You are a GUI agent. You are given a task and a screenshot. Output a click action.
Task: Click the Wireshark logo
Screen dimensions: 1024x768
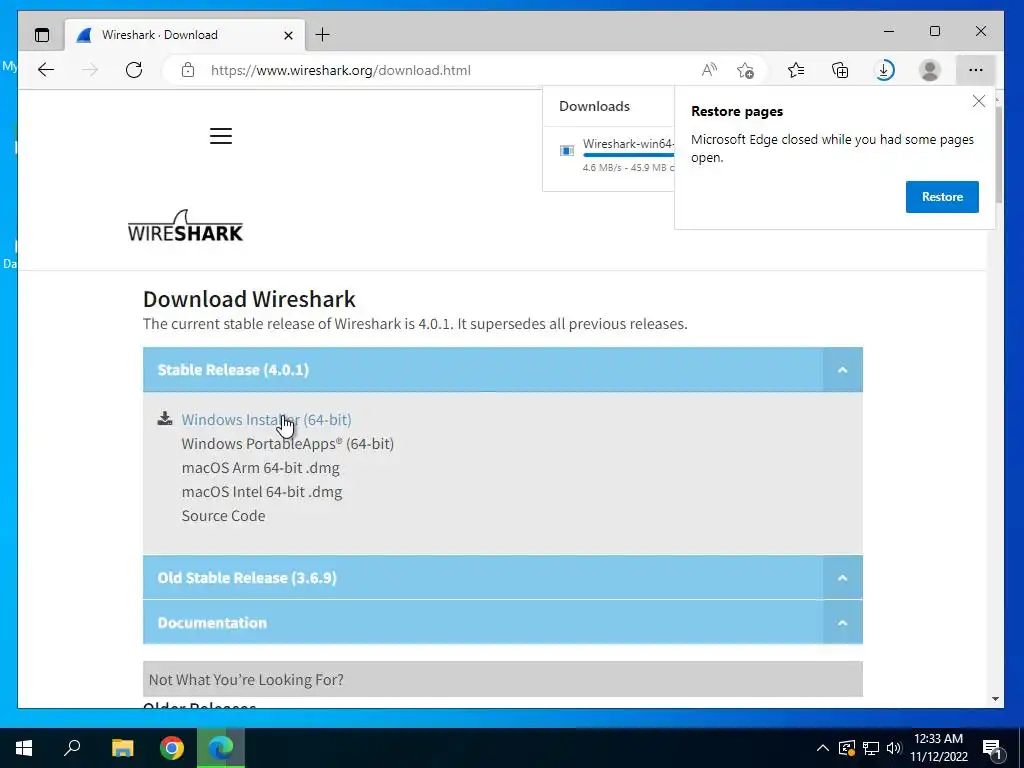tap(185, 226)
